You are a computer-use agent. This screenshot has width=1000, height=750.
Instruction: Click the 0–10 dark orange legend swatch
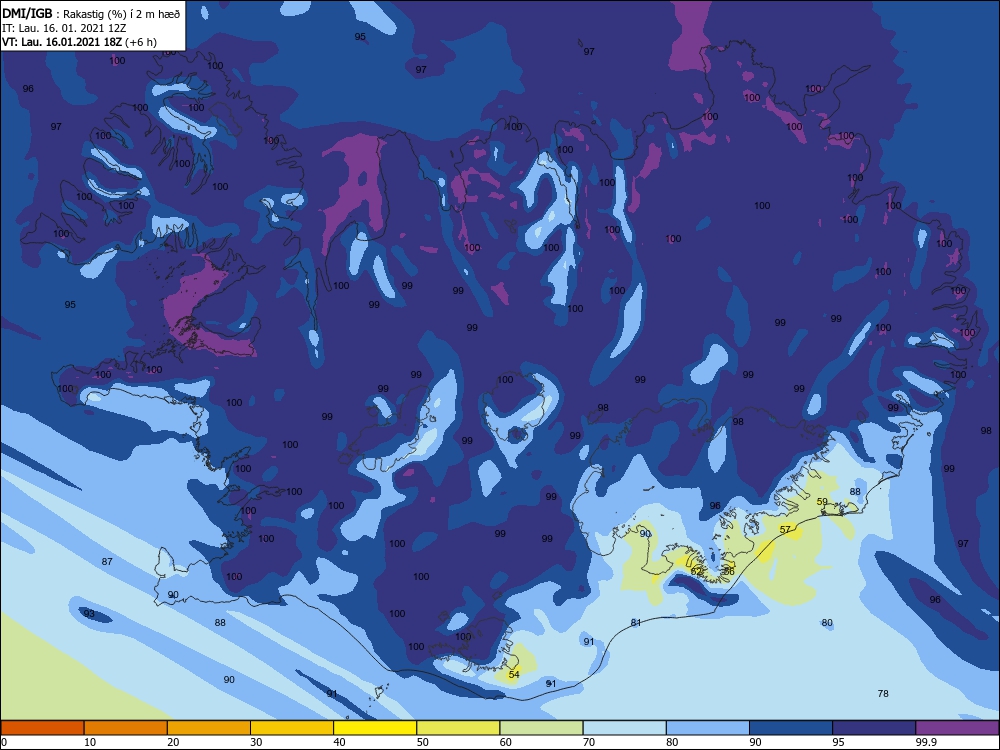click(x=43, y=728)
